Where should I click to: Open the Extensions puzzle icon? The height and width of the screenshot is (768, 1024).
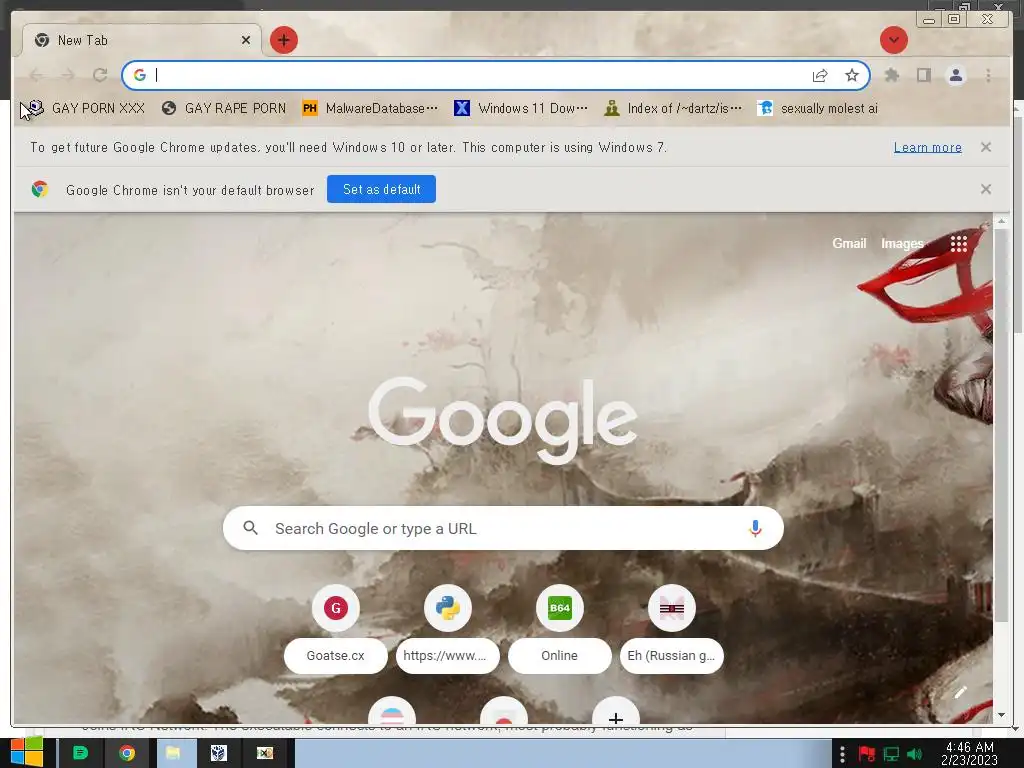point(891,75)
